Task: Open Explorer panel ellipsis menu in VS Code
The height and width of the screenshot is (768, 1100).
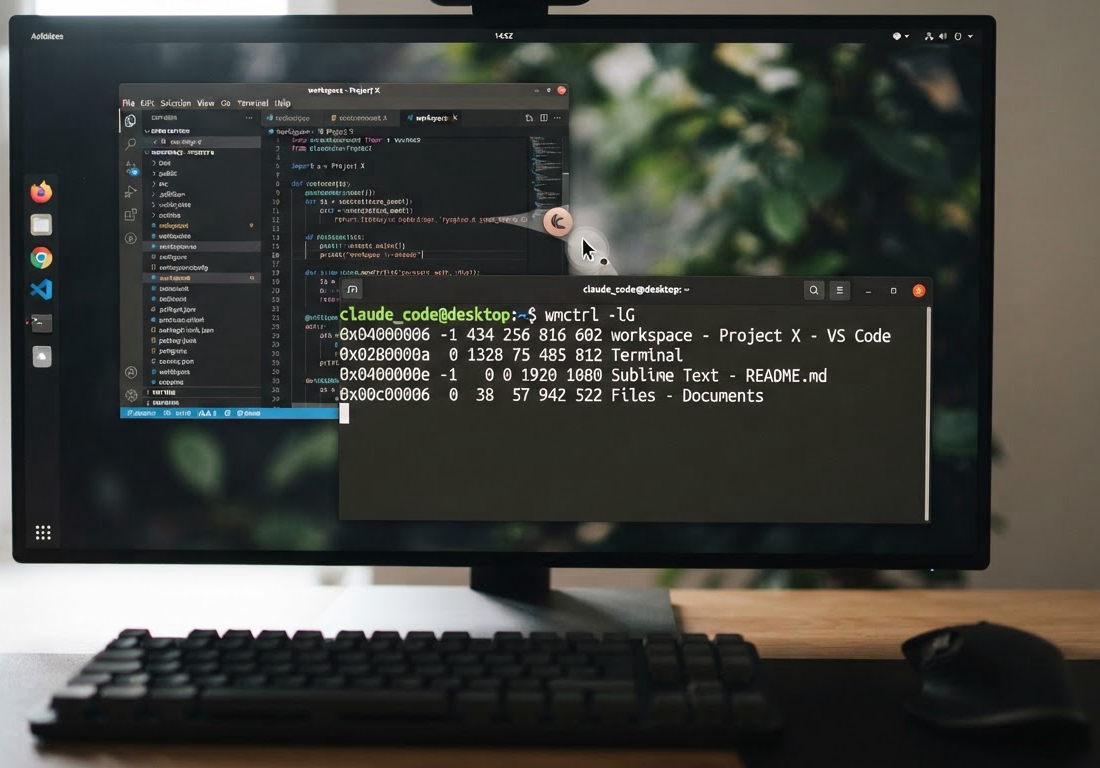Action: (249, 118)
